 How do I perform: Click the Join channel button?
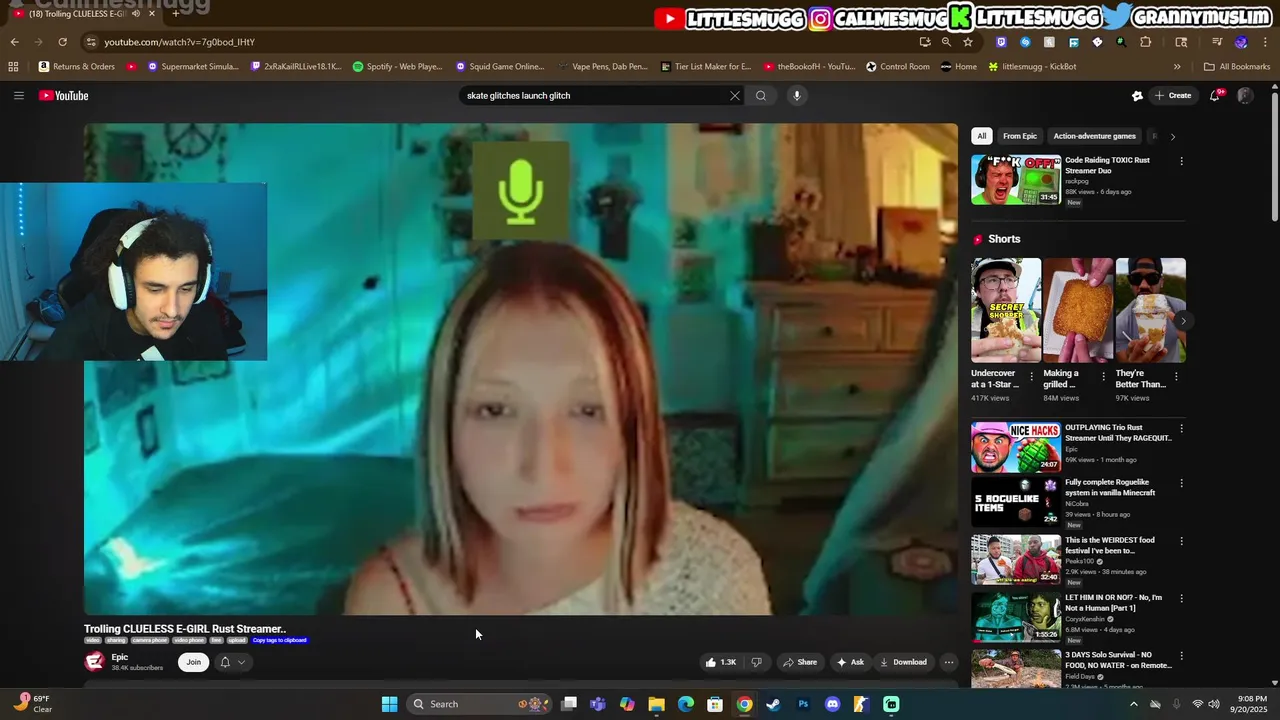coord(194,662)
